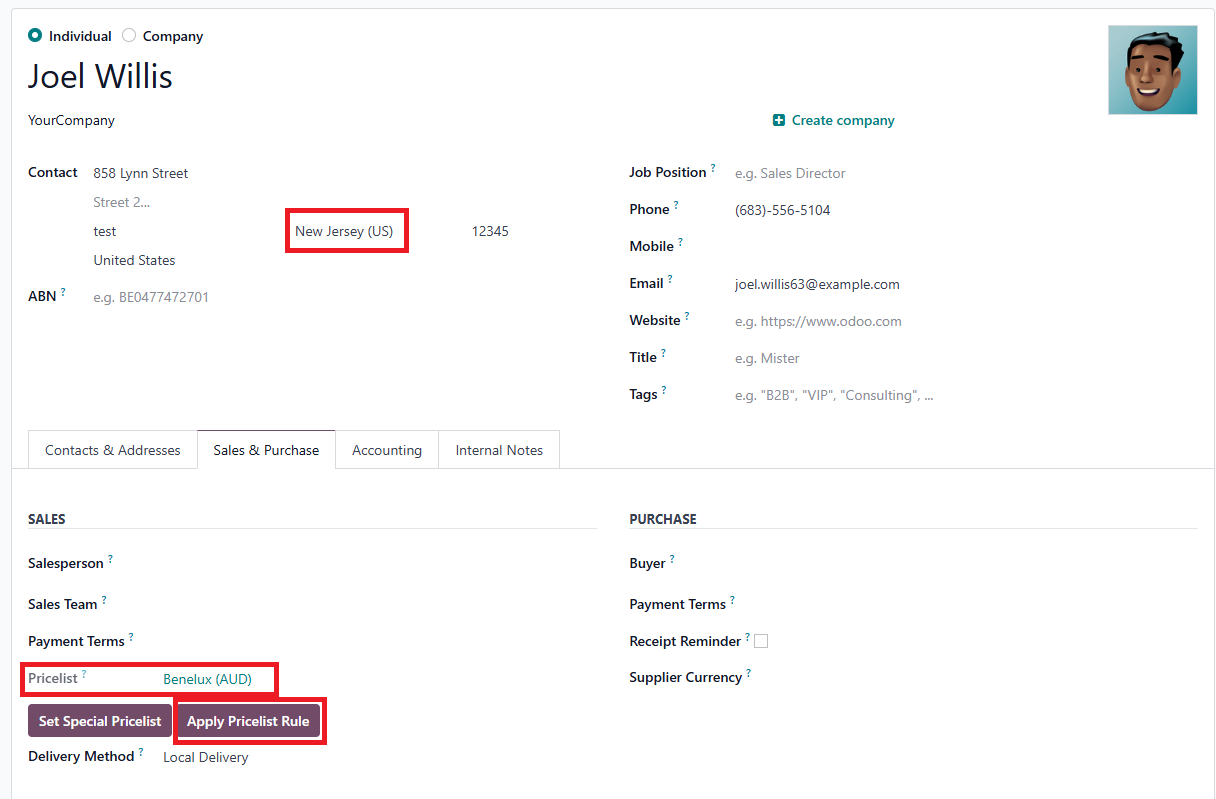Click the Set Special Pricelist button
This screenshot has width=1216, height=799.
100,721
